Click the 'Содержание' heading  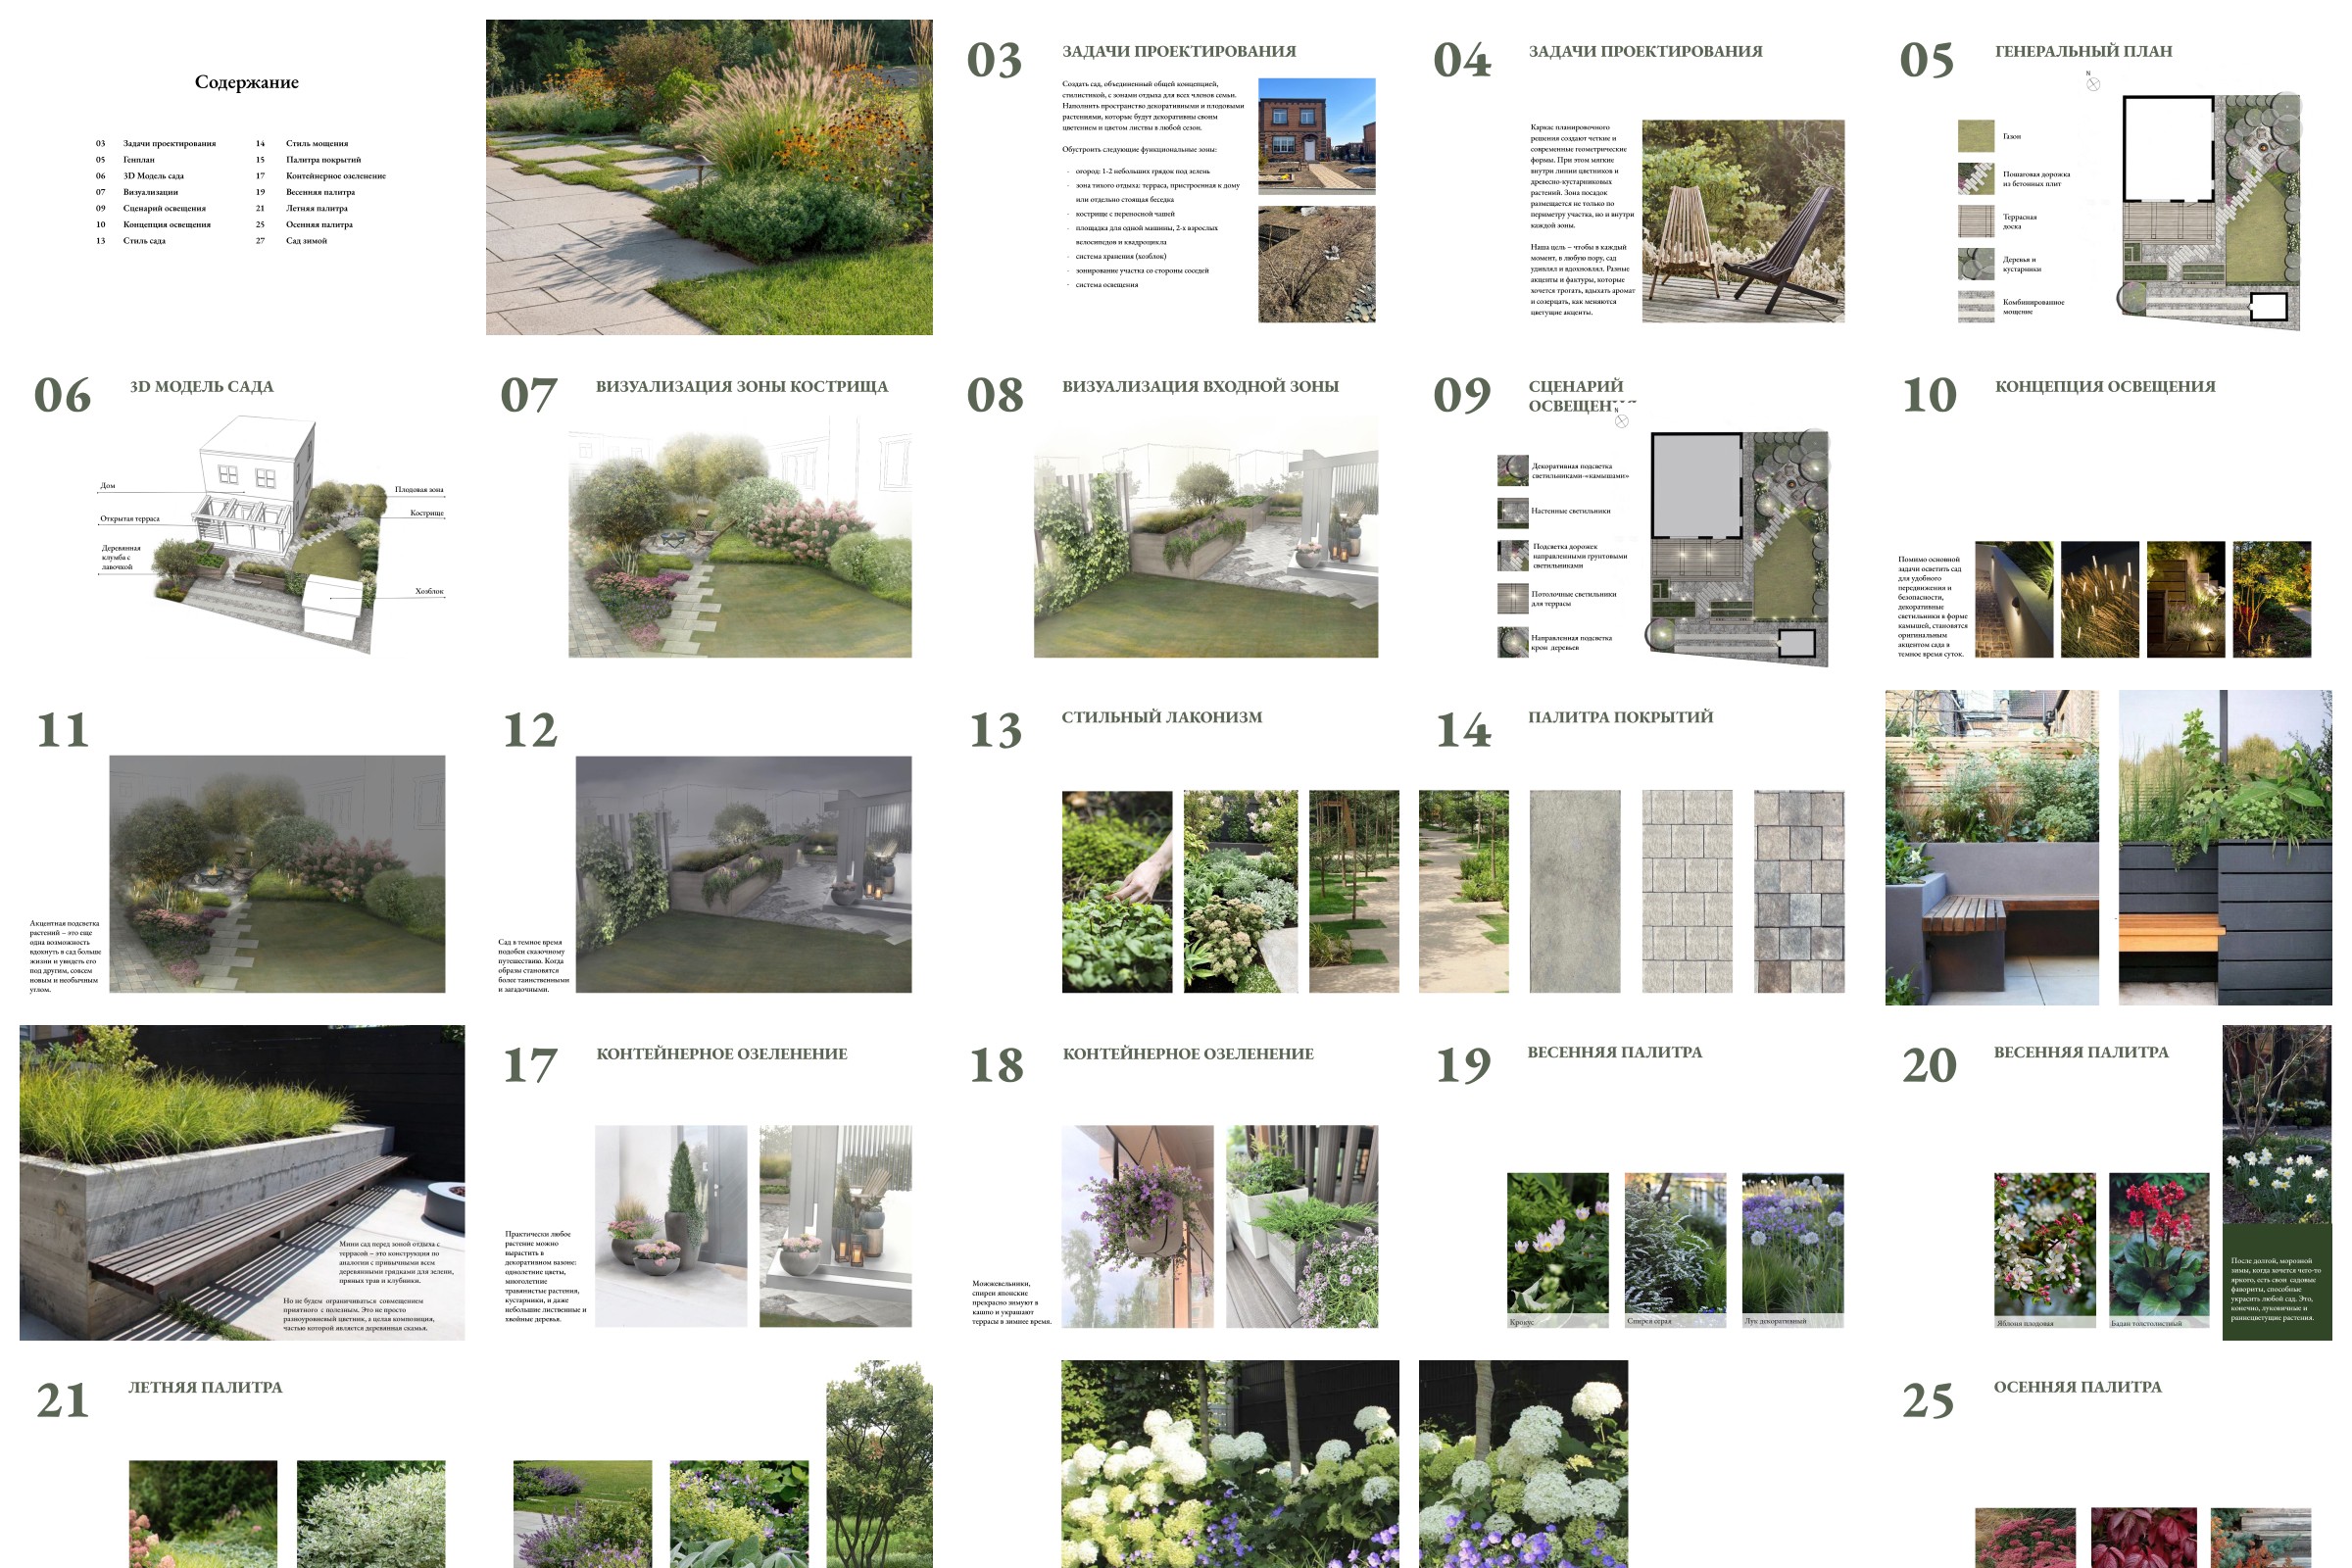click(246, 82)
